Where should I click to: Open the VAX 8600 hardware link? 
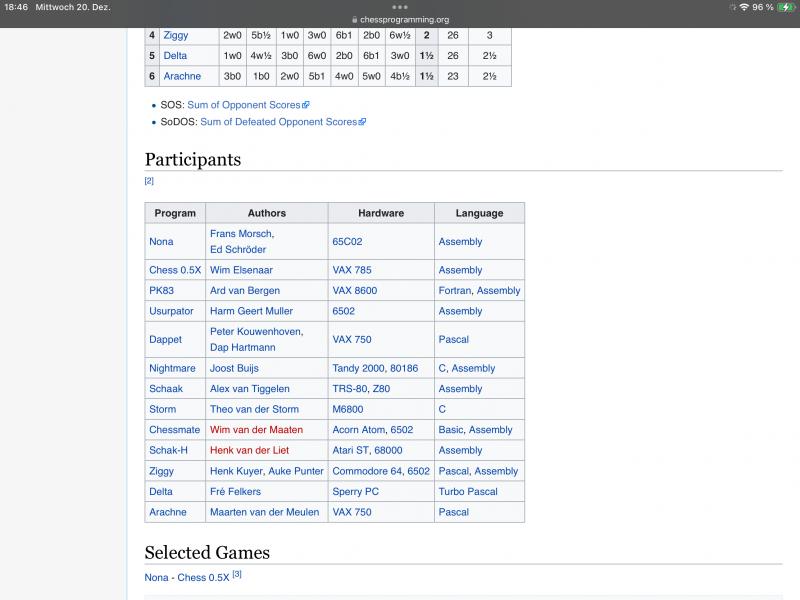[x=357, y=291]
